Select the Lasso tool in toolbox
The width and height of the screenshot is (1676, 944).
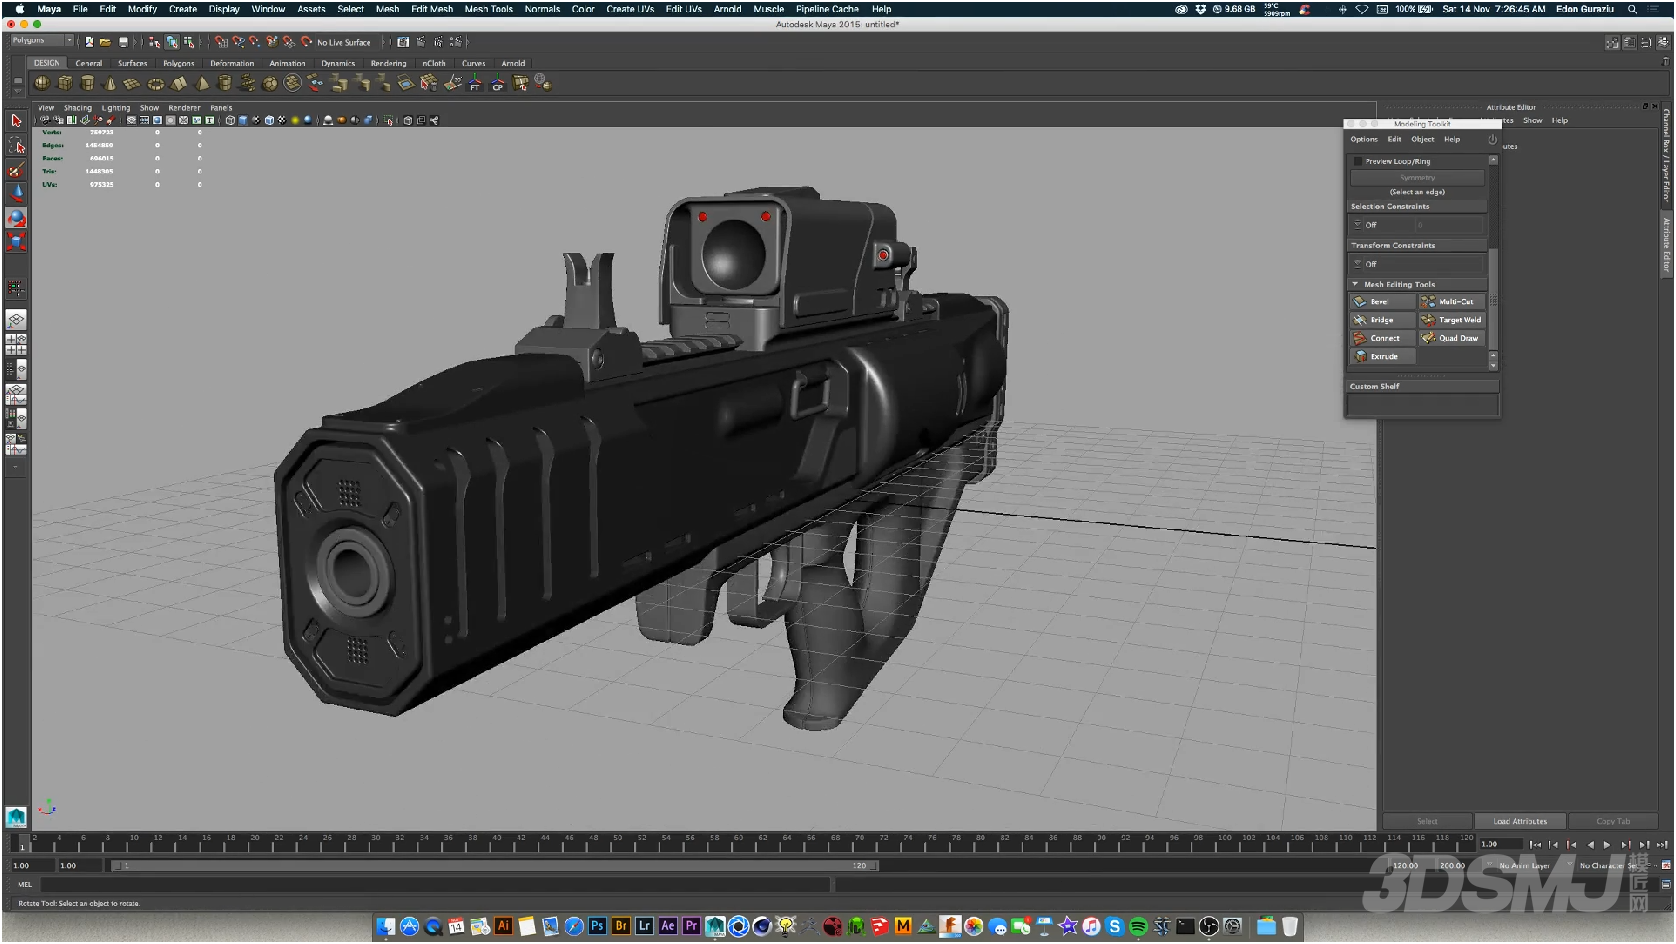click(16, 146)
